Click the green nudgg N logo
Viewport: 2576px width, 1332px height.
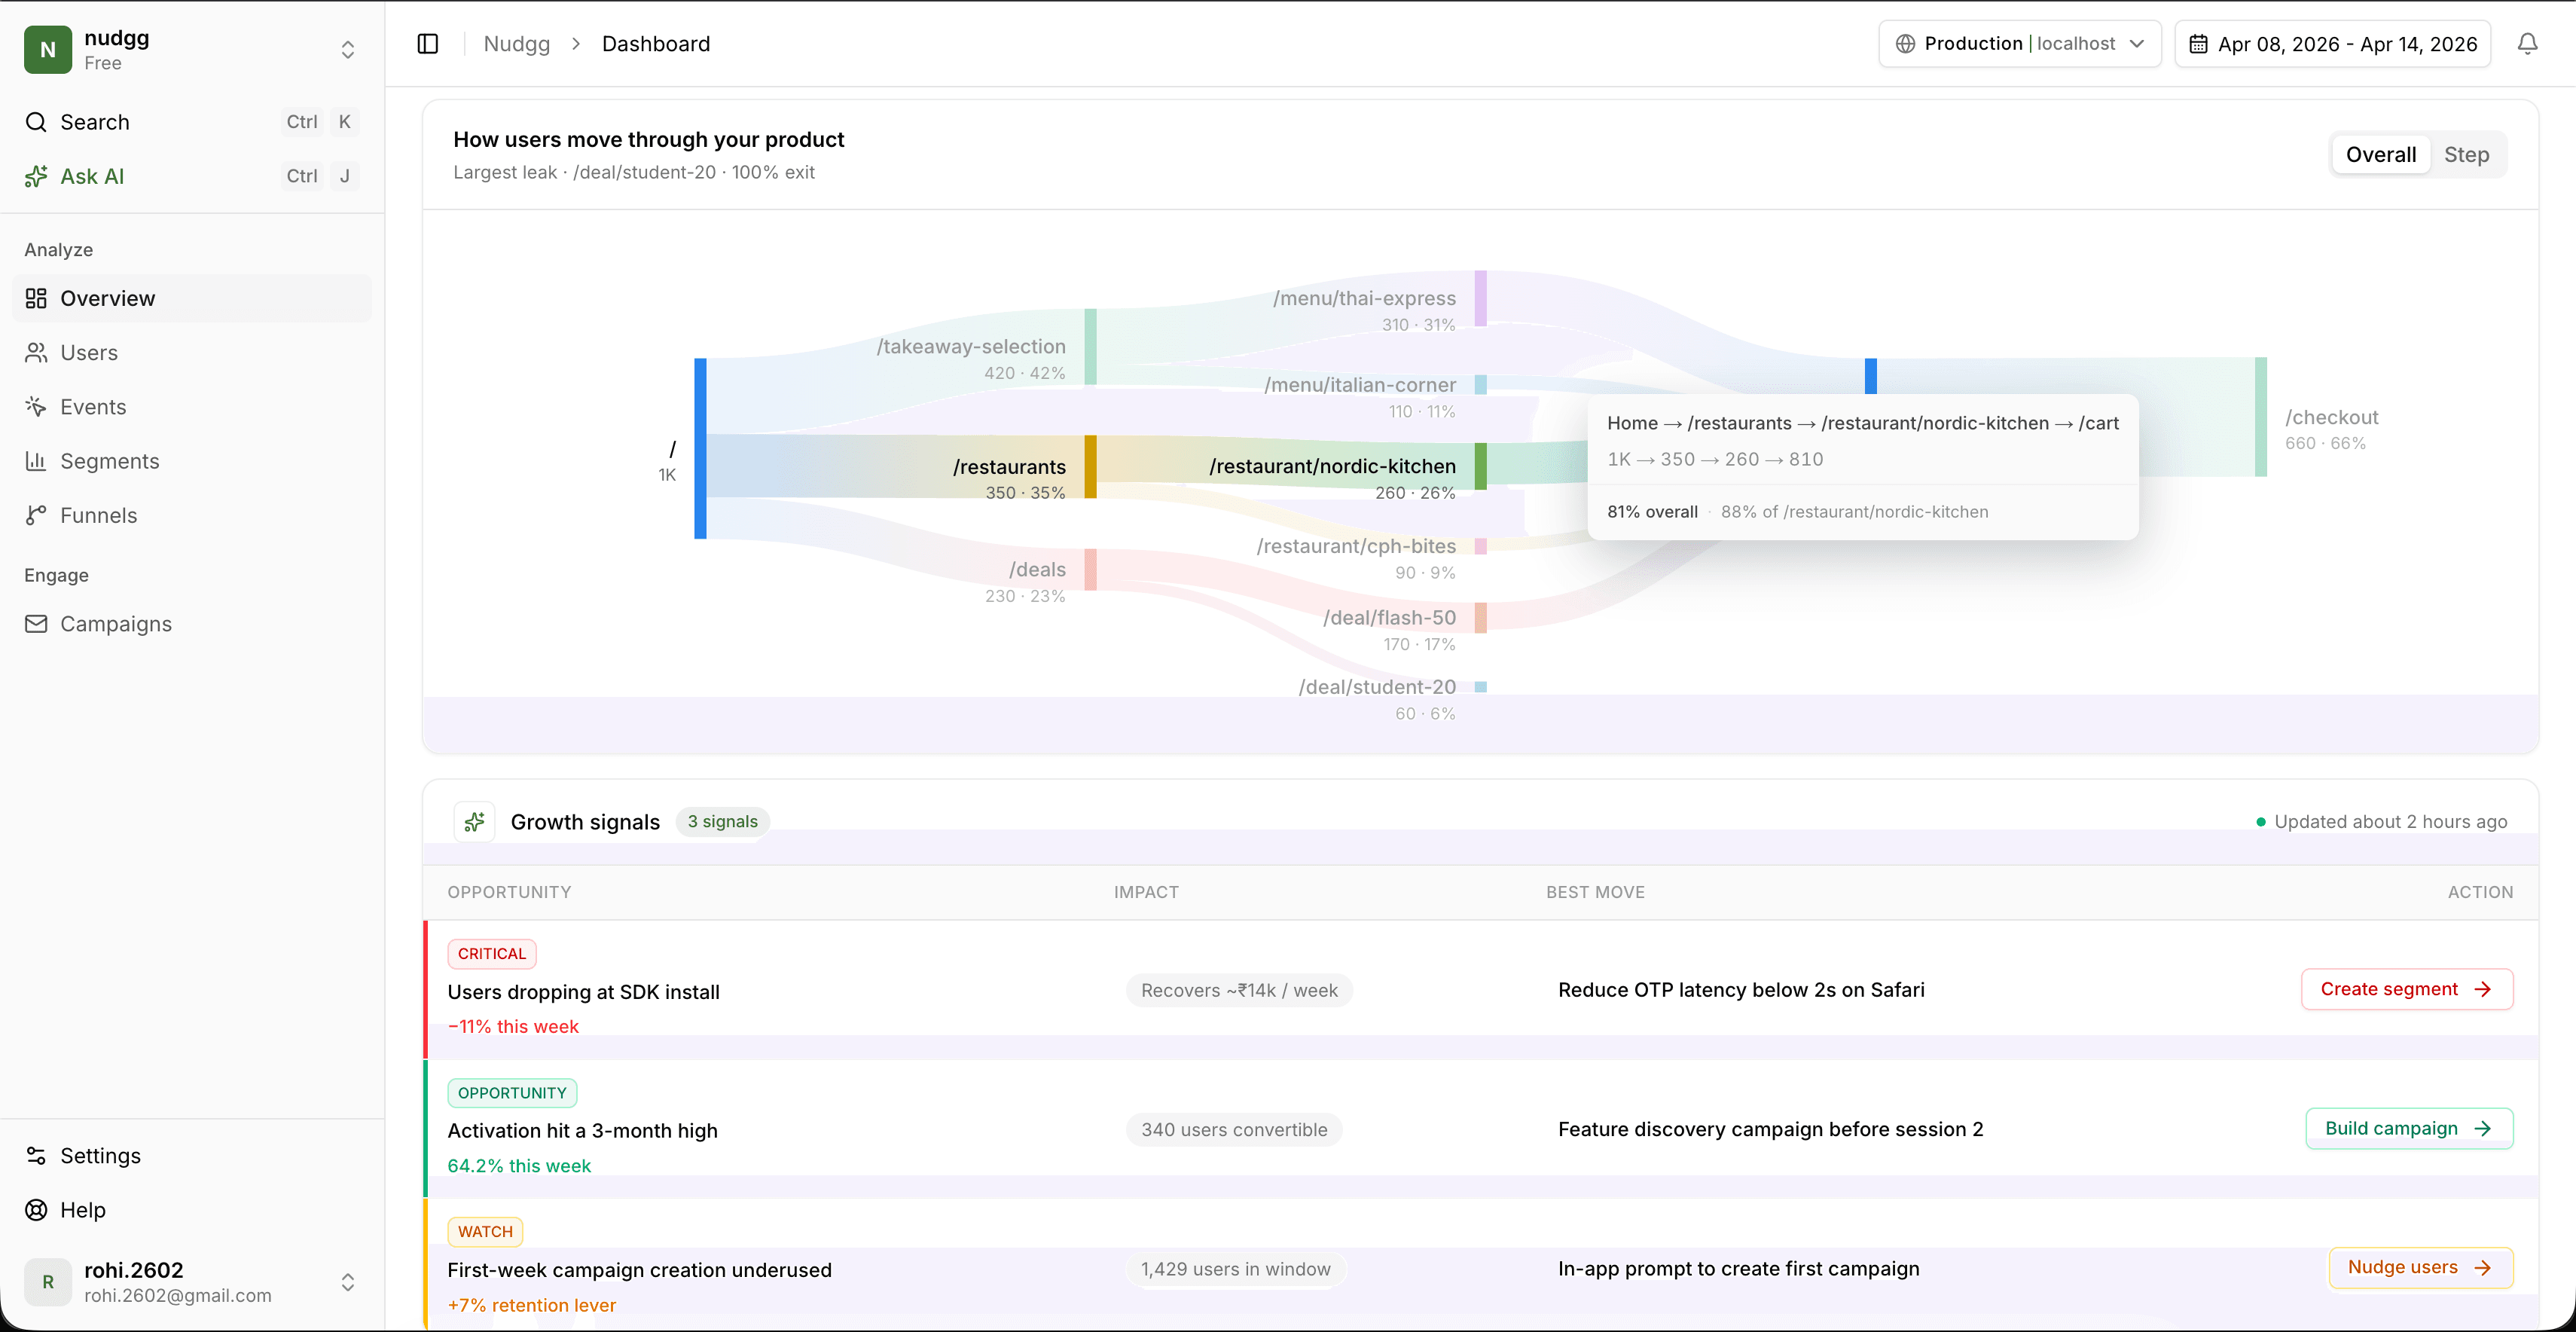tap(48, 50)
